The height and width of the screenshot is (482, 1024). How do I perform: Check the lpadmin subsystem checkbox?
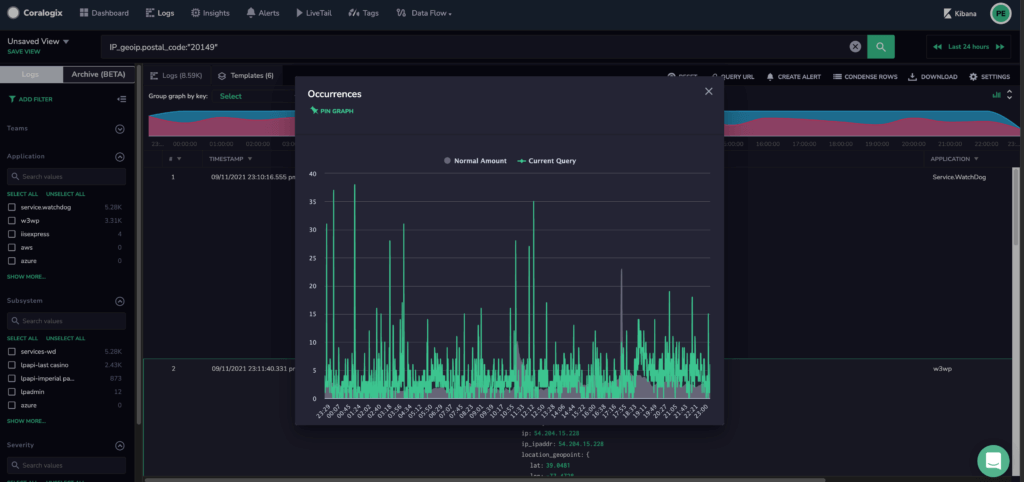[12, 392]
